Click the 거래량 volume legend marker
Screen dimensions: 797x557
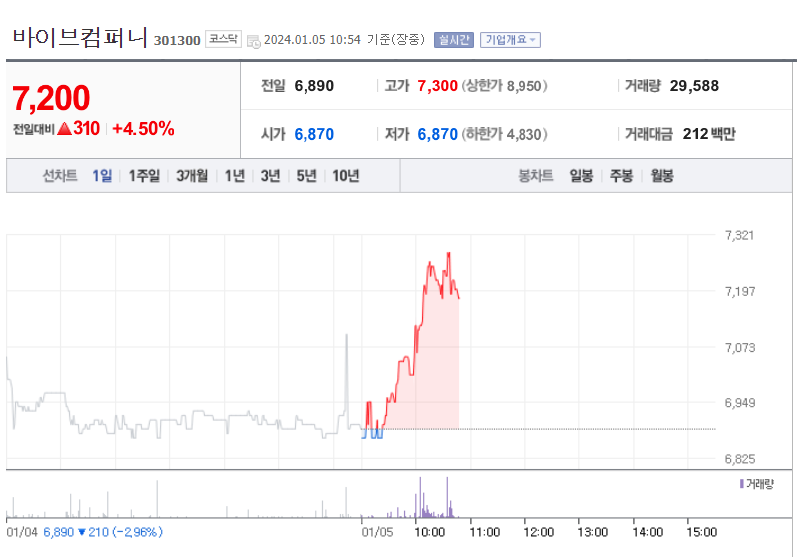click(742, 483)
